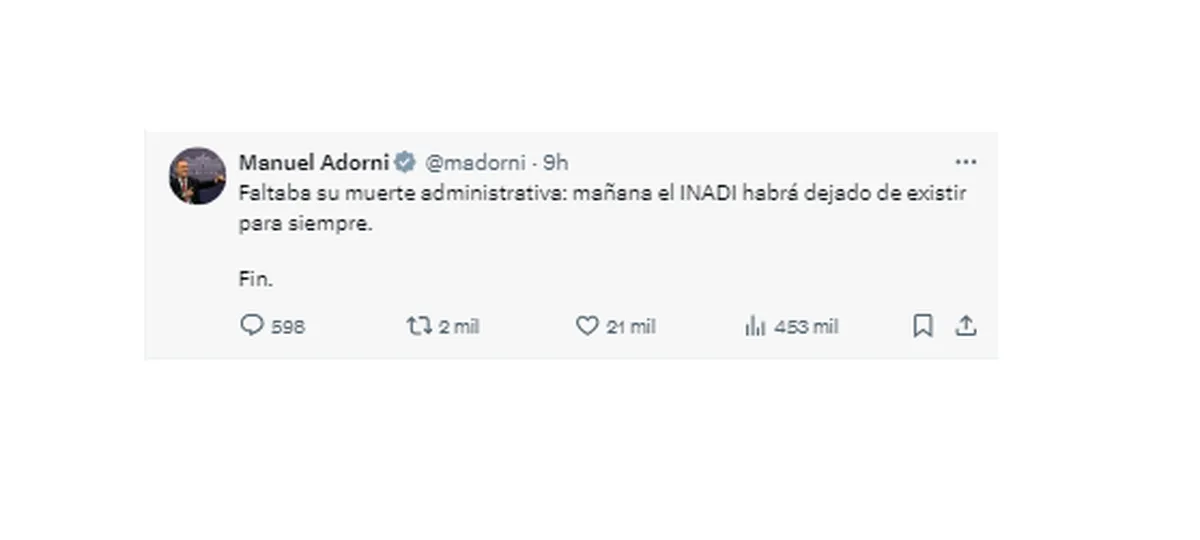Image resolution: width=1200 pixels, height=540 pixels.
Task: Click the reply speech bubble icon
Action: (x=252, y=325)
